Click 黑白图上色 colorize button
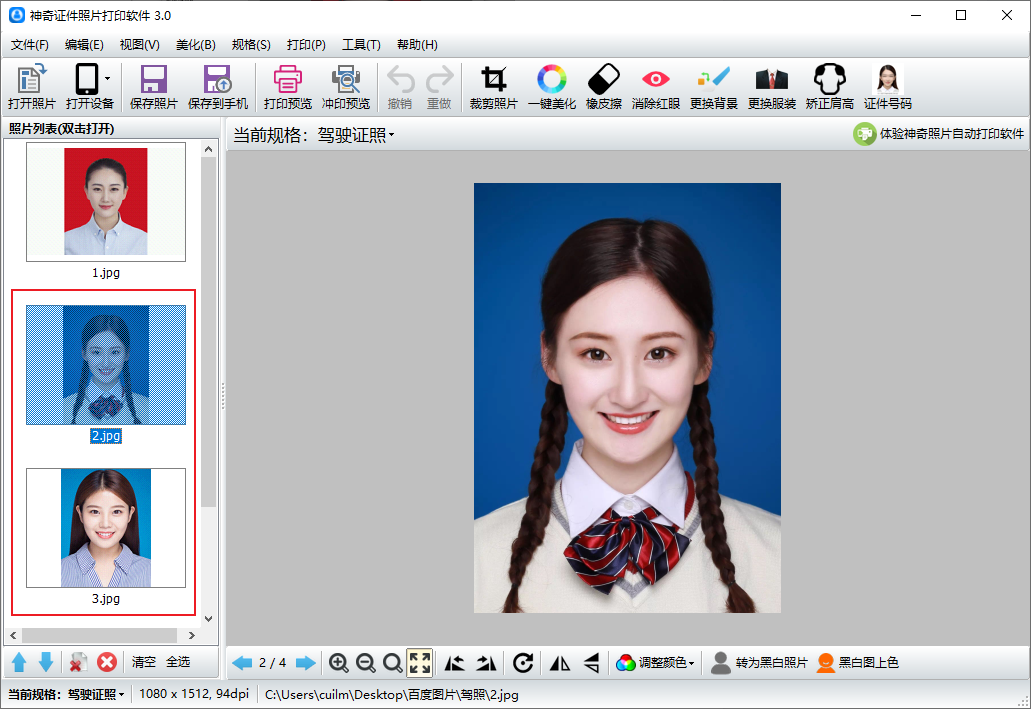 857,663
